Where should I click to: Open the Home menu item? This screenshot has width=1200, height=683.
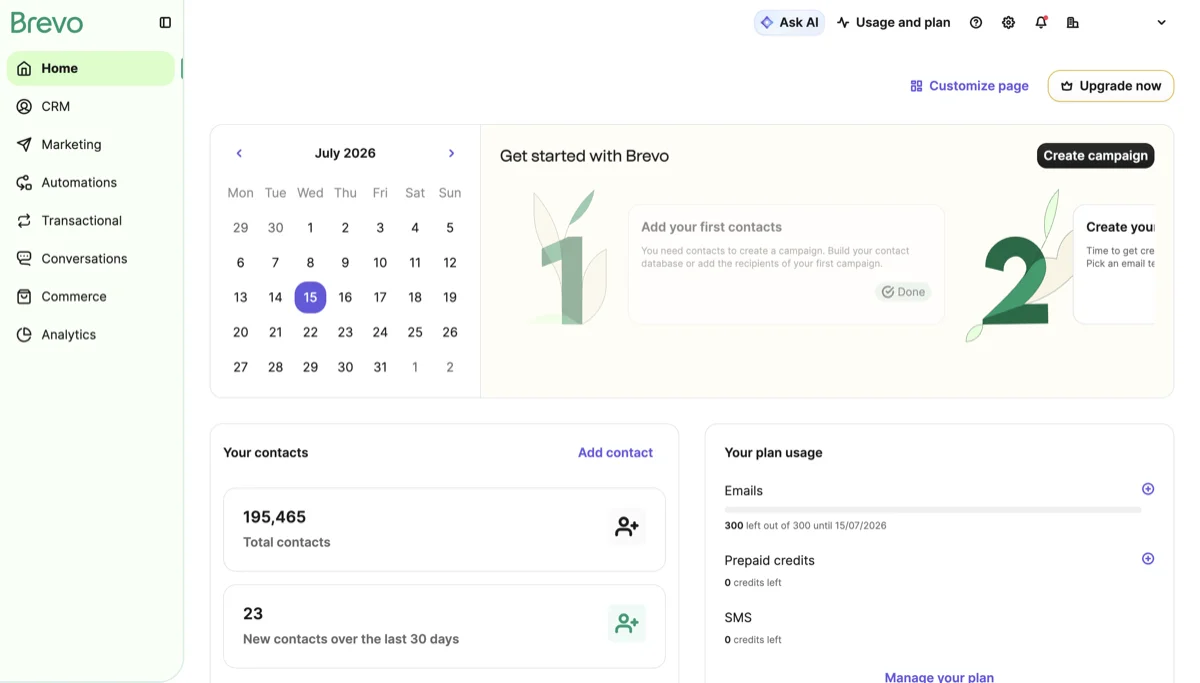pyautogui.click(x=91, y=68)
